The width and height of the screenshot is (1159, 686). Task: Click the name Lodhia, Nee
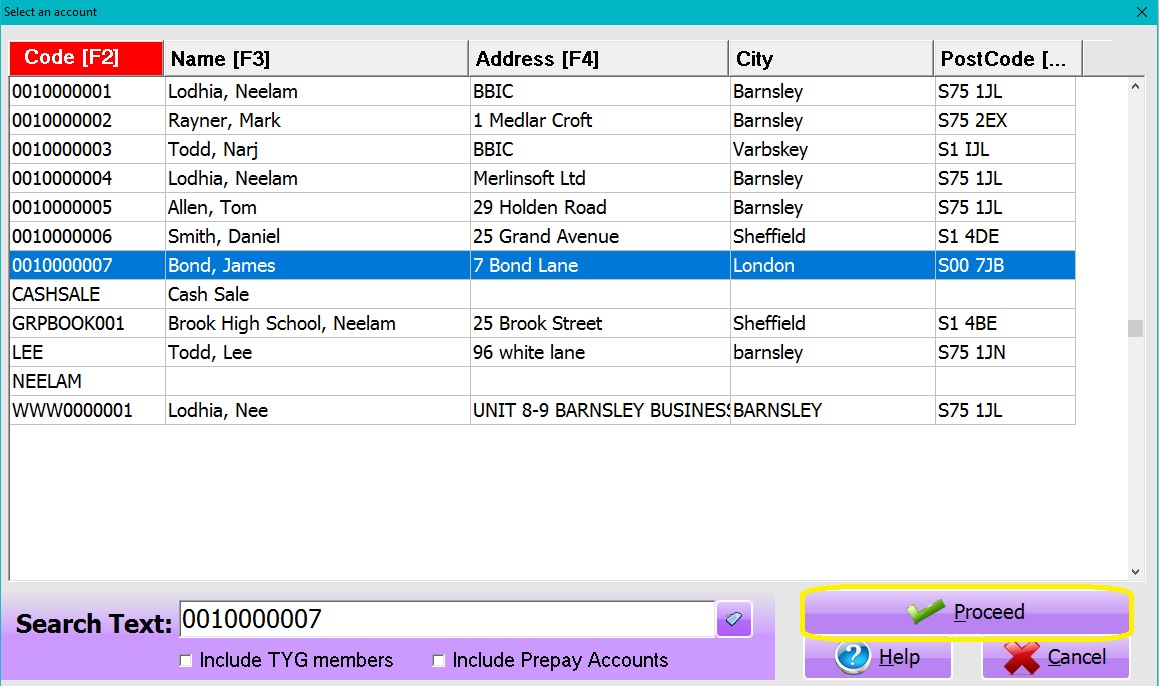[x=218, y=410]
